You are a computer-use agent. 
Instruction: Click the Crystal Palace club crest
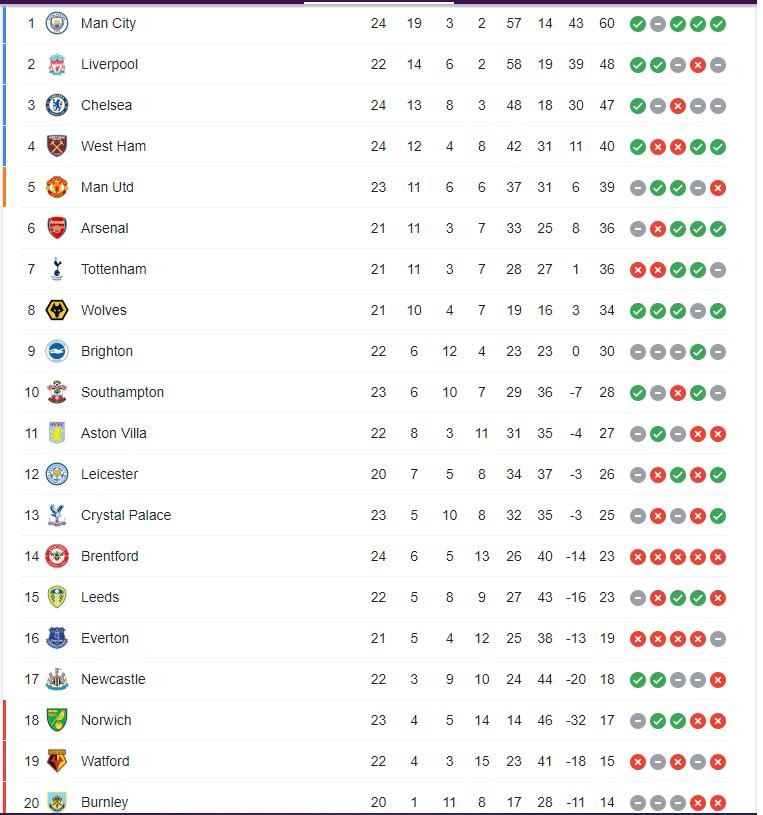click(57, 515)
